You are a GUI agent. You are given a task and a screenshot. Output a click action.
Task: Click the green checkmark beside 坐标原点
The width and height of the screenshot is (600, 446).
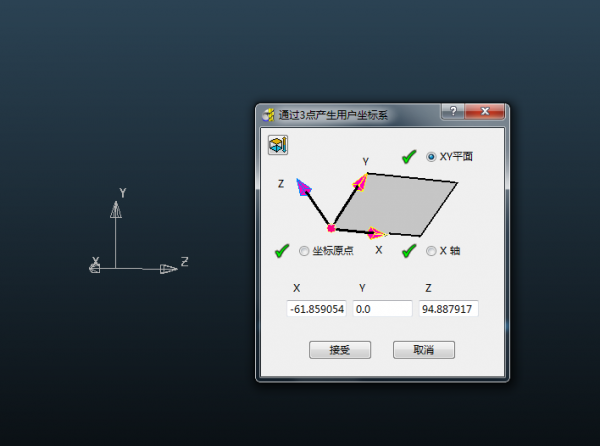point(282,251)
